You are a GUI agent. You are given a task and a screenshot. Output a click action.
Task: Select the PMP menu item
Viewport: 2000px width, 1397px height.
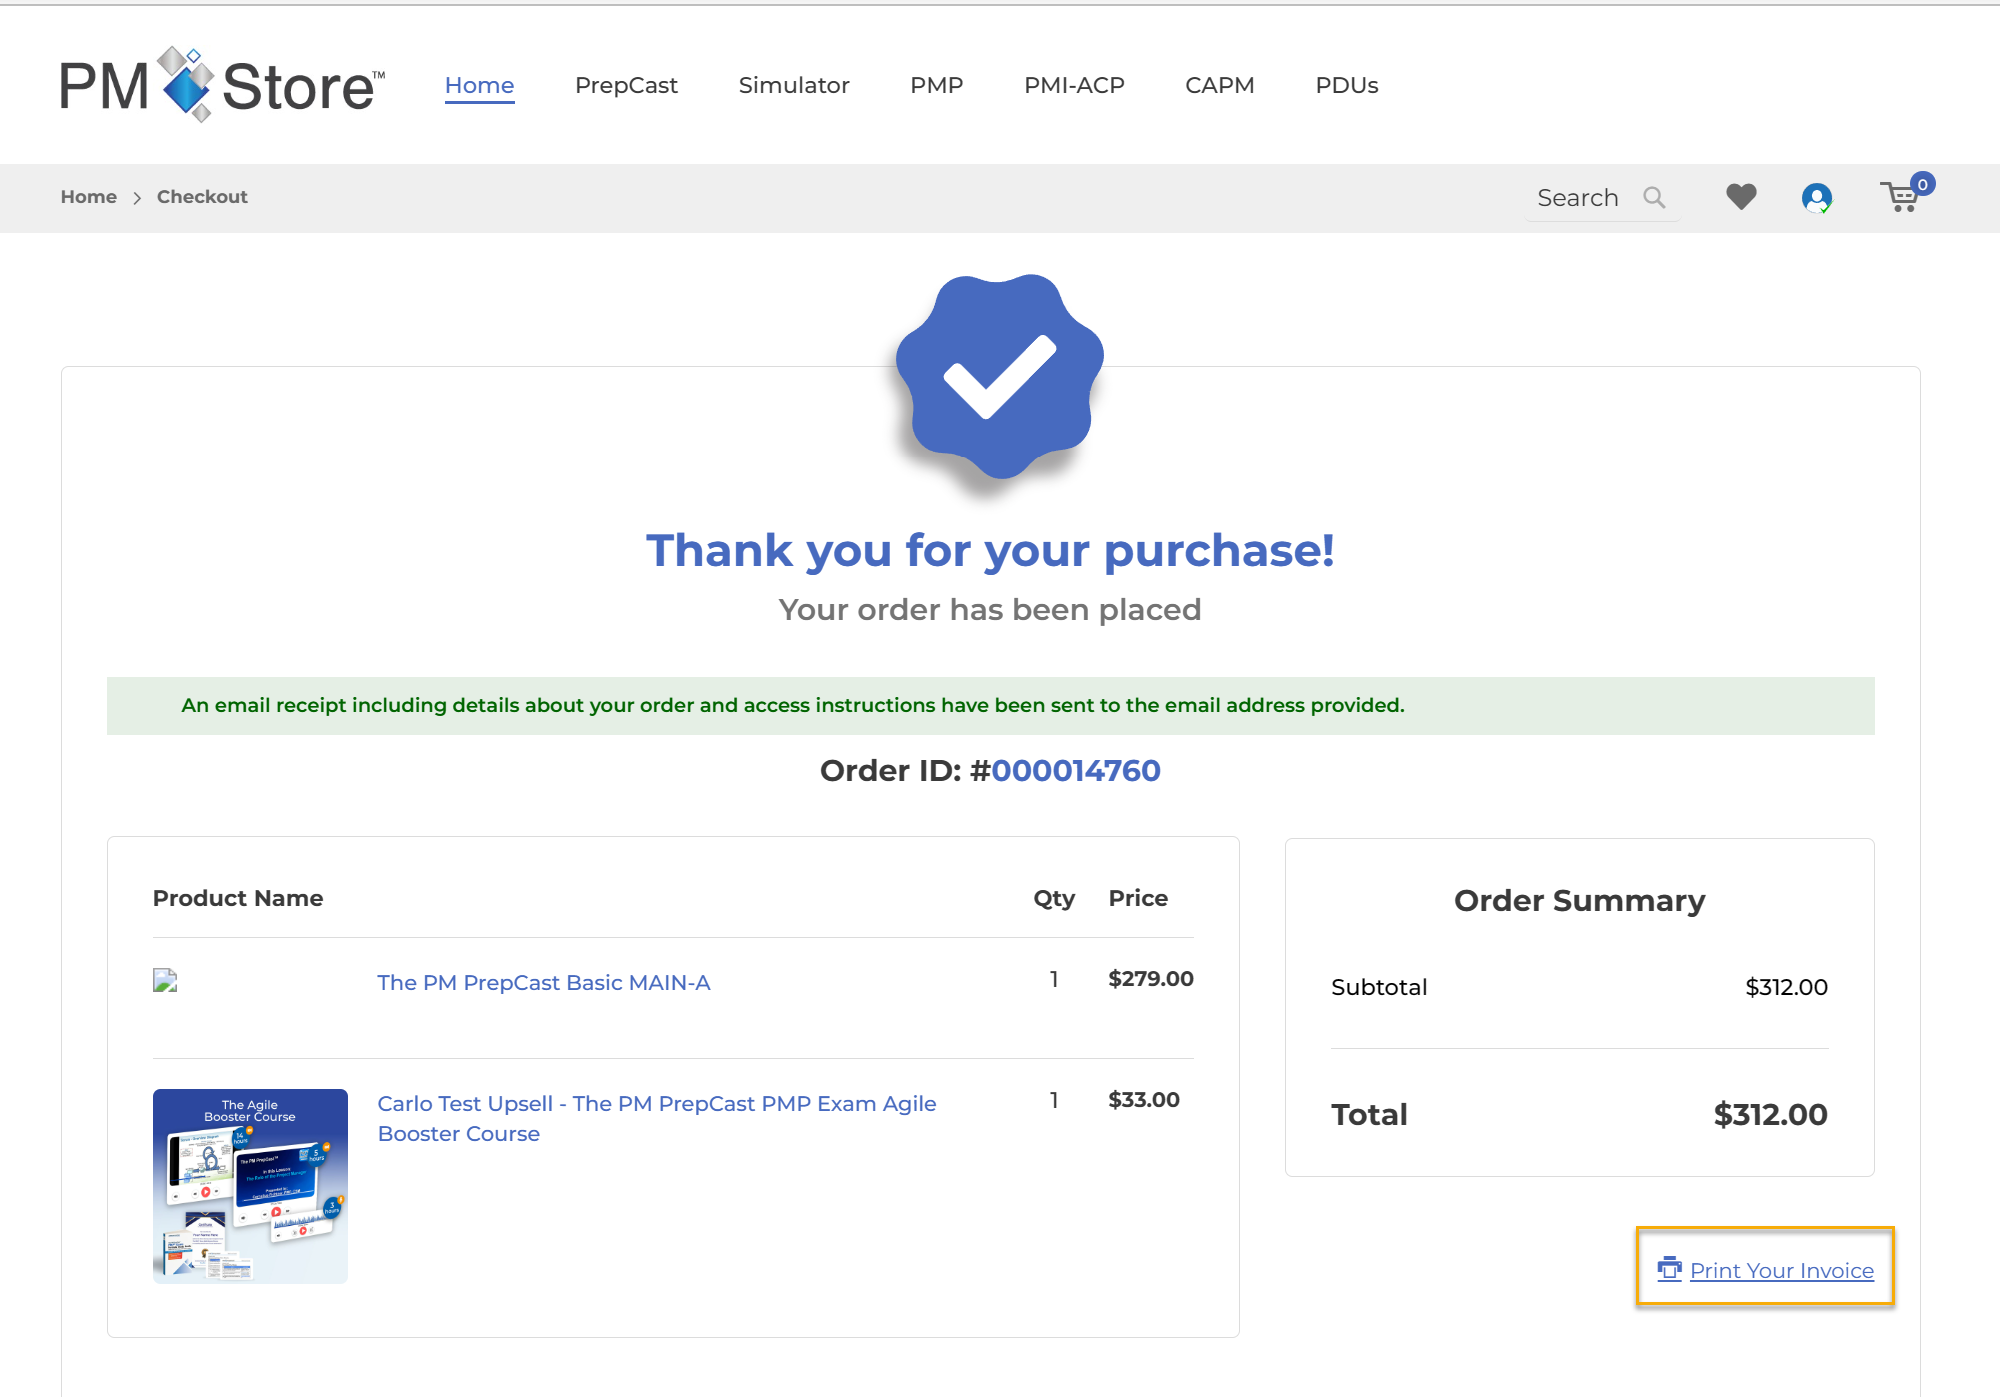[937, 86]
